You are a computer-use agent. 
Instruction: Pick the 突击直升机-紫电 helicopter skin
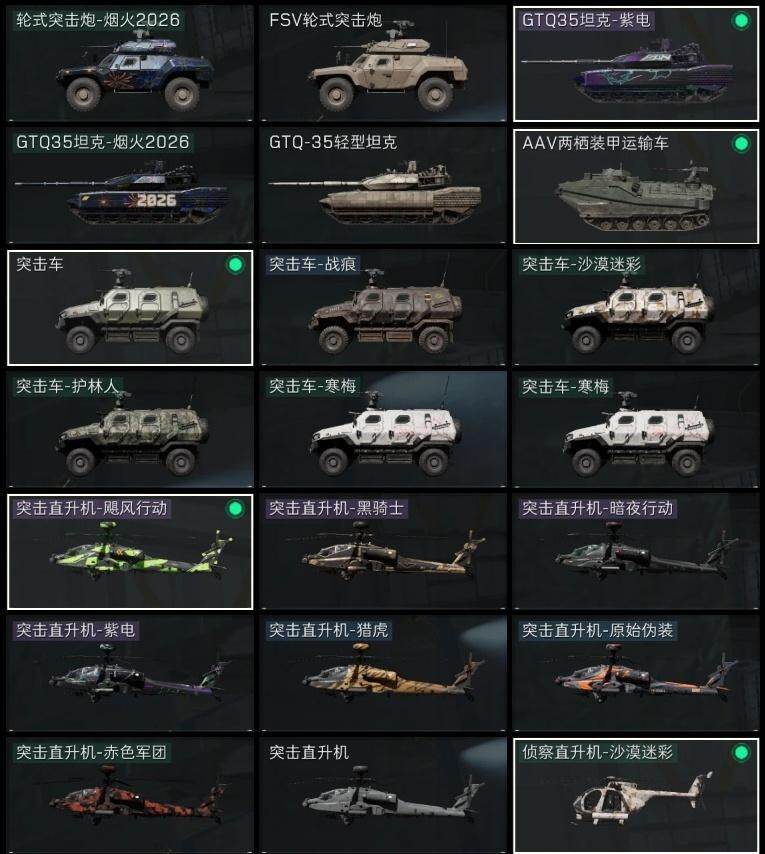pyautogui.click(x=130, y=674)
